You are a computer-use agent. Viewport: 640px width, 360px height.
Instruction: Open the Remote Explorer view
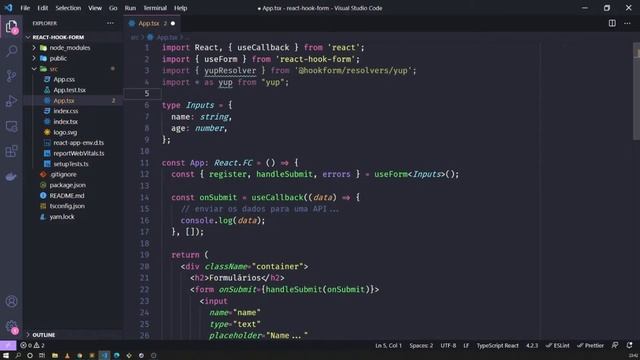(11, 126)
